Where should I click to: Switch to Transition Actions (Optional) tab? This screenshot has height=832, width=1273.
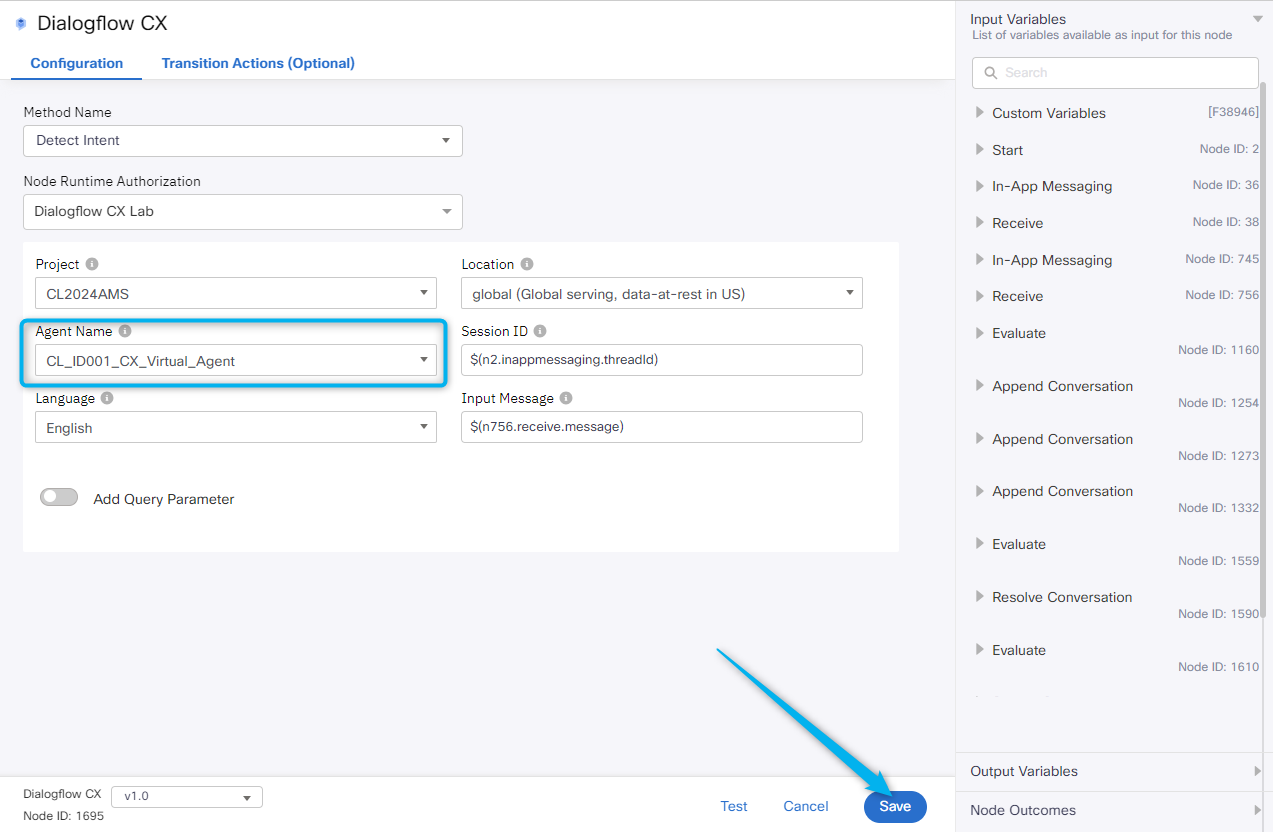258,63
